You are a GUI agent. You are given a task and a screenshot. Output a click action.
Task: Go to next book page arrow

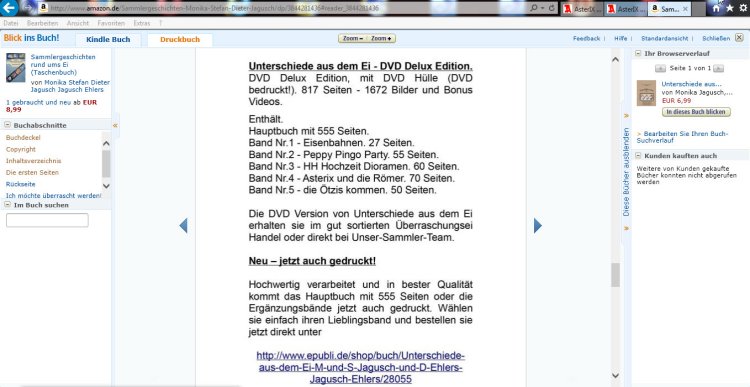click(538, 225)
